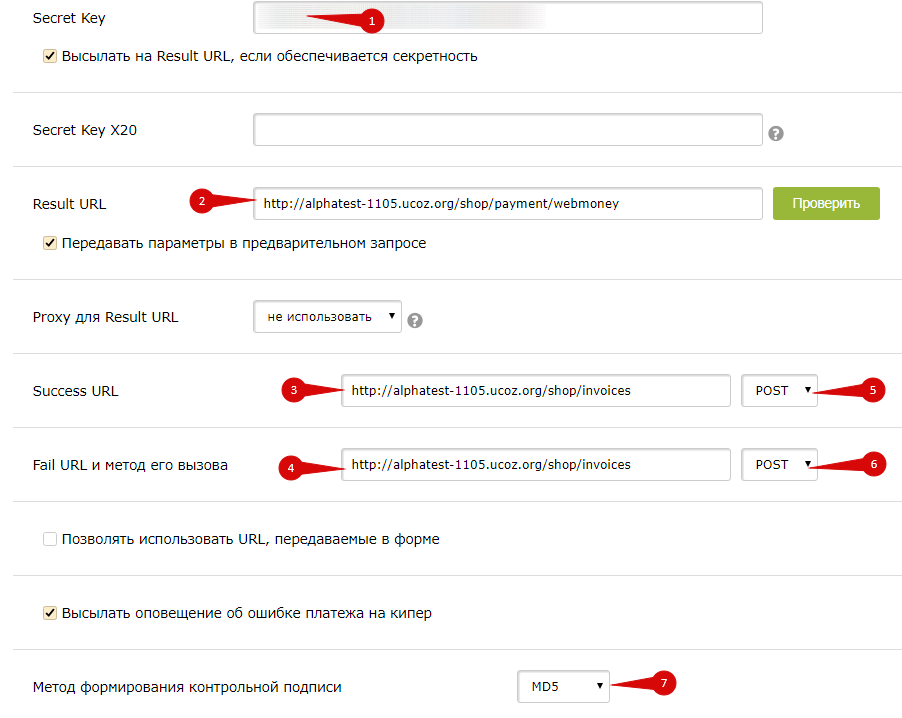
Task: Click red annotation marker number 2
Action: pos(202,201)
